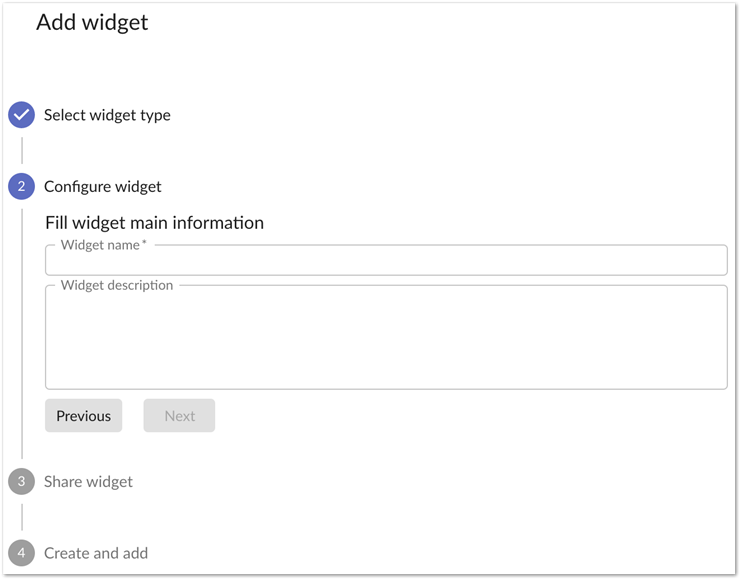Screen dimensions: 740x579
Task: Click the connector line between steps 1 and 2
Action: point(22,150)
